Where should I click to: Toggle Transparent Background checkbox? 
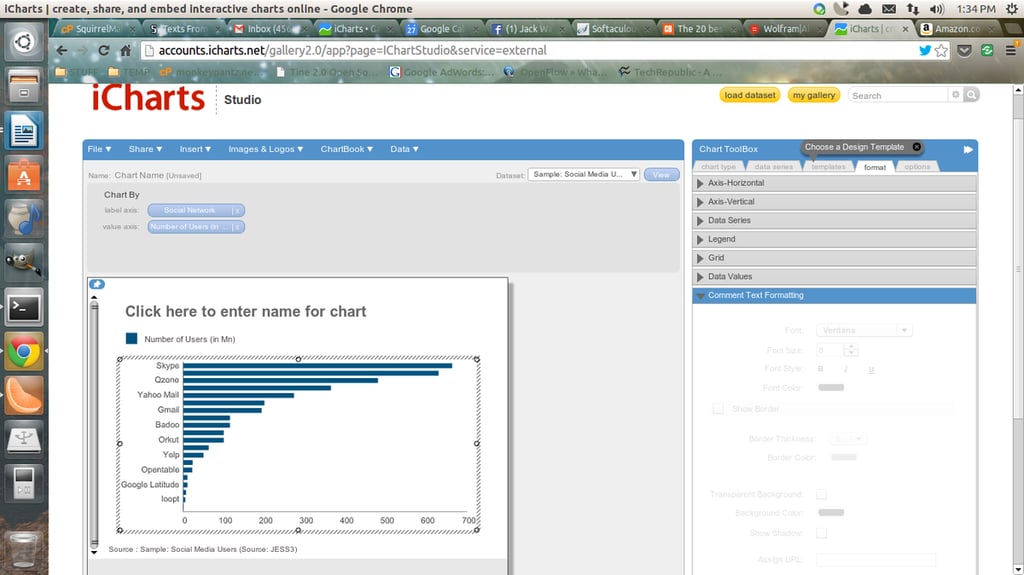click(x=822, y=495)
